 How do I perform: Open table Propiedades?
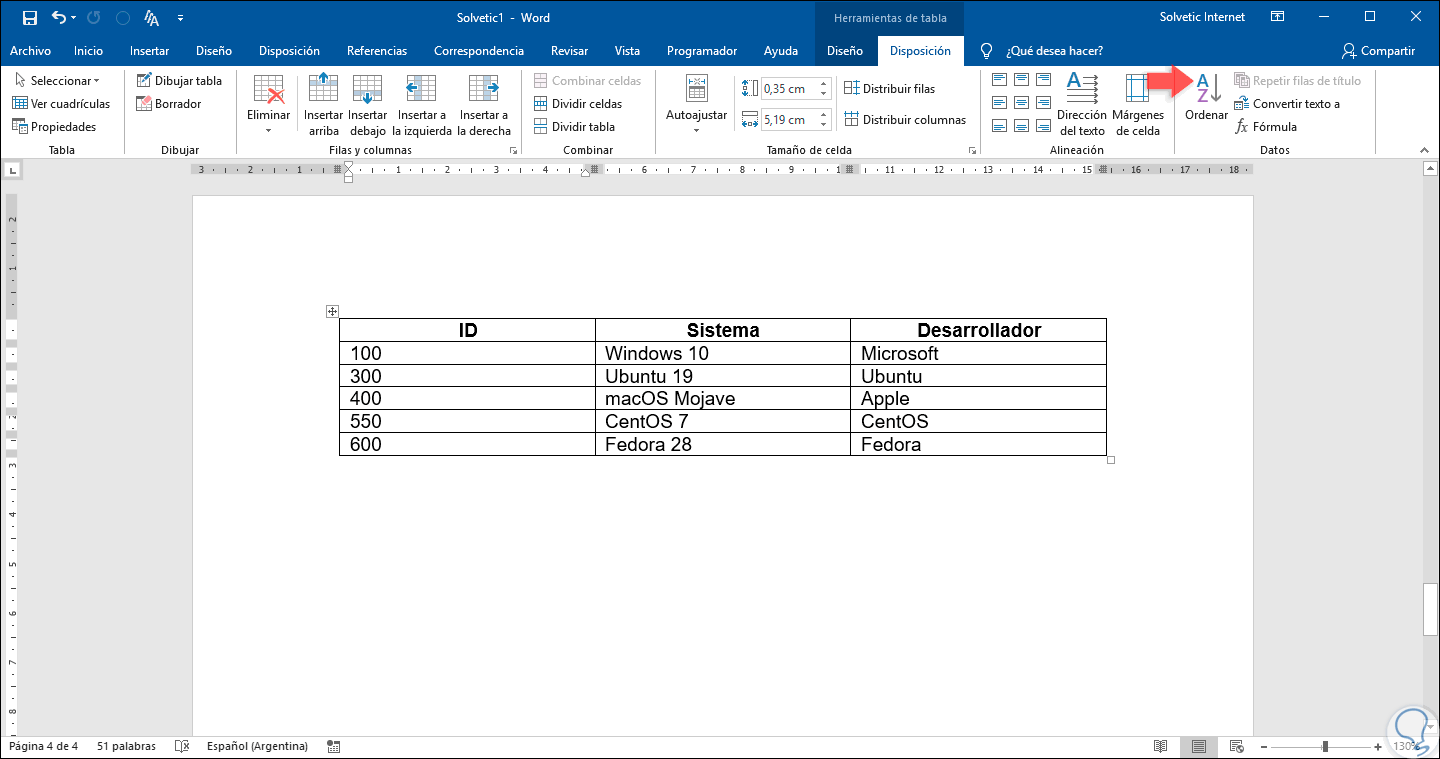click(x=54, y=127)
